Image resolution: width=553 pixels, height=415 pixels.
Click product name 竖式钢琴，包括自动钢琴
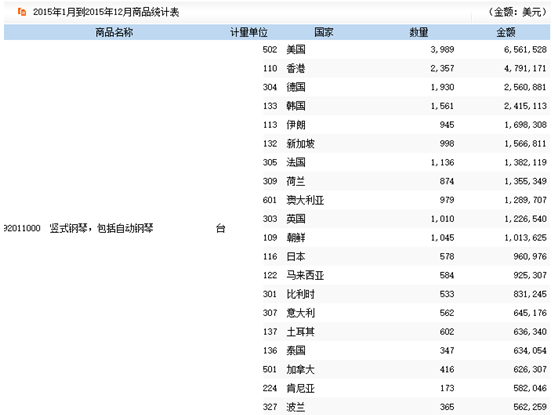101,228
